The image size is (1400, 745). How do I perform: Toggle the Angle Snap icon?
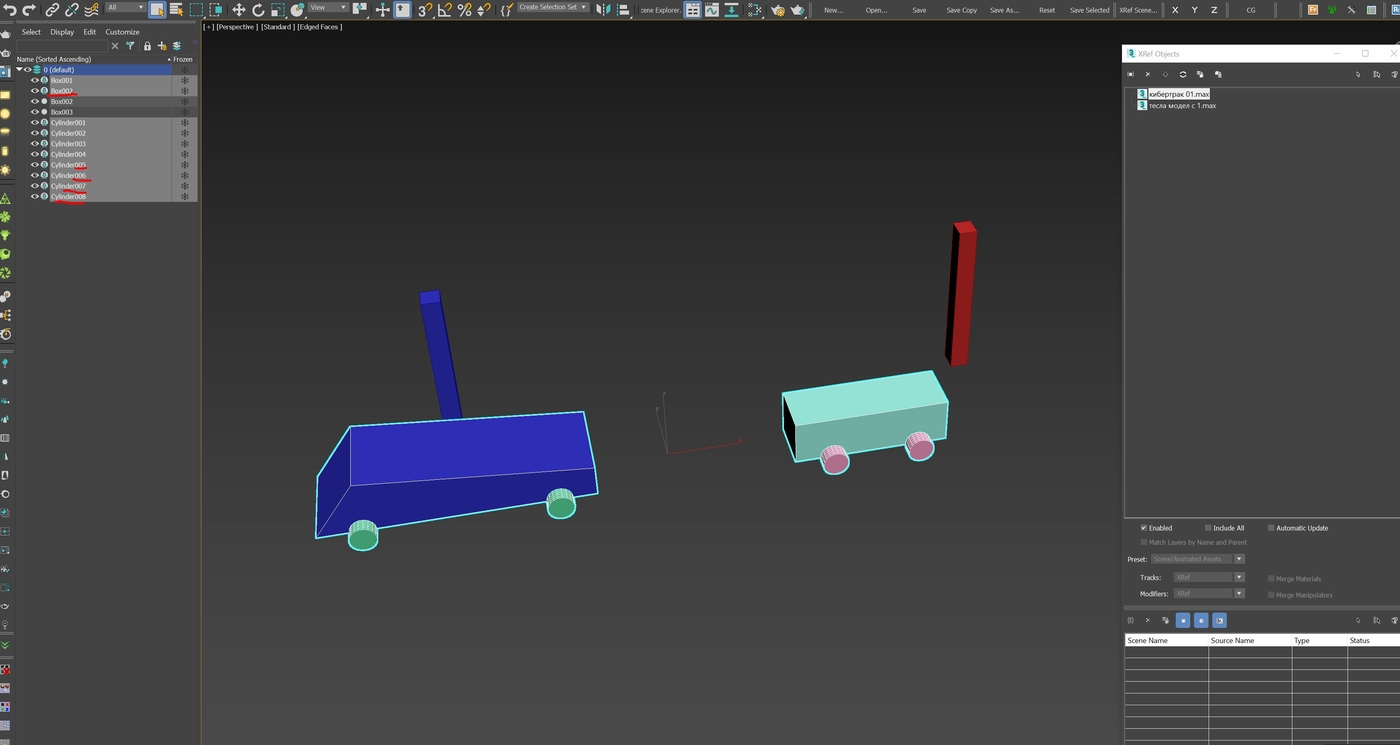(445, 9)
